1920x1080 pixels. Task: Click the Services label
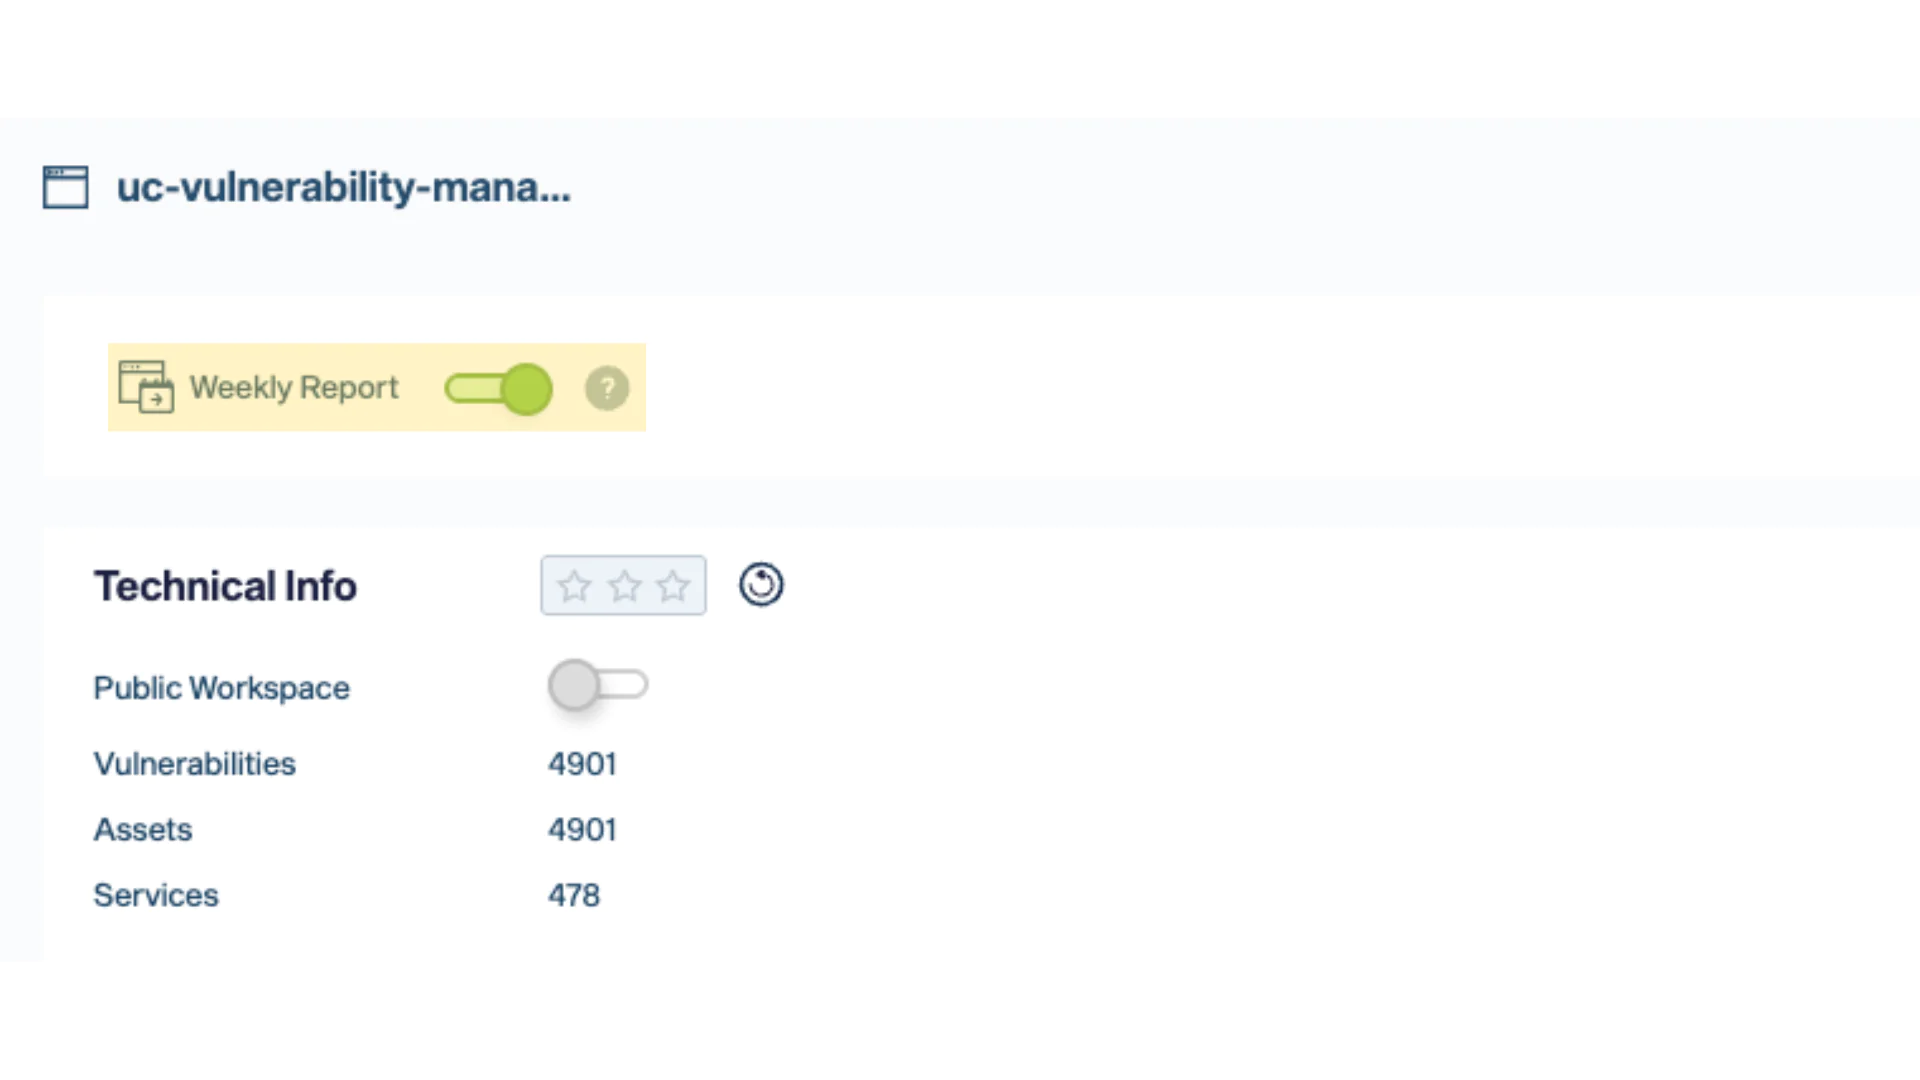(156, 895)
